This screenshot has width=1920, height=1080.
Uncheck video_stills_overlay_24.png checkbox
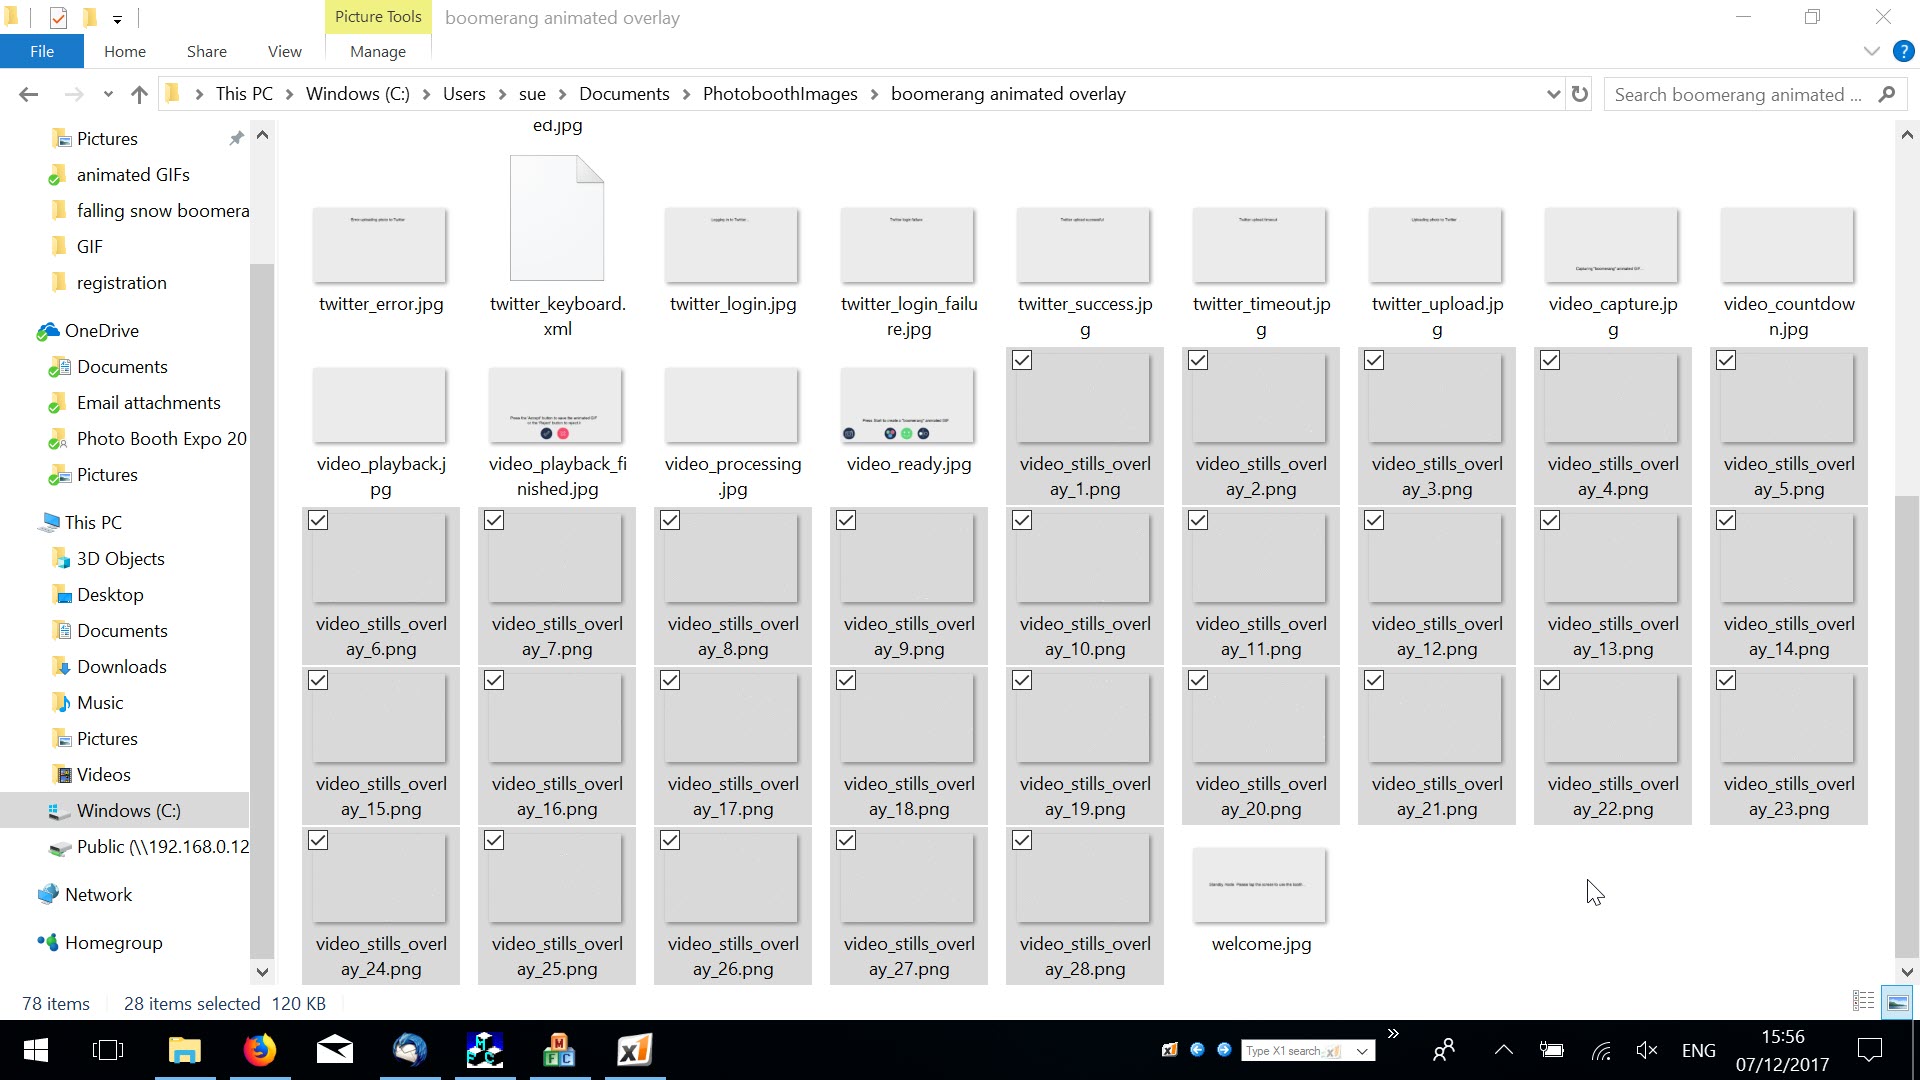tap(318, 840)
